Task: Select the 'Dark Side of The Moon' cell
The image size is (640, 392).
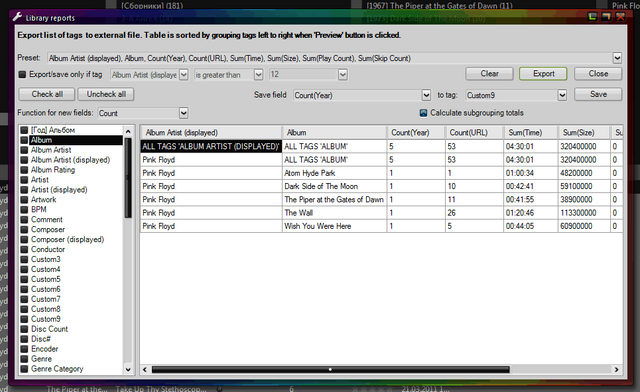Action: 334,186
